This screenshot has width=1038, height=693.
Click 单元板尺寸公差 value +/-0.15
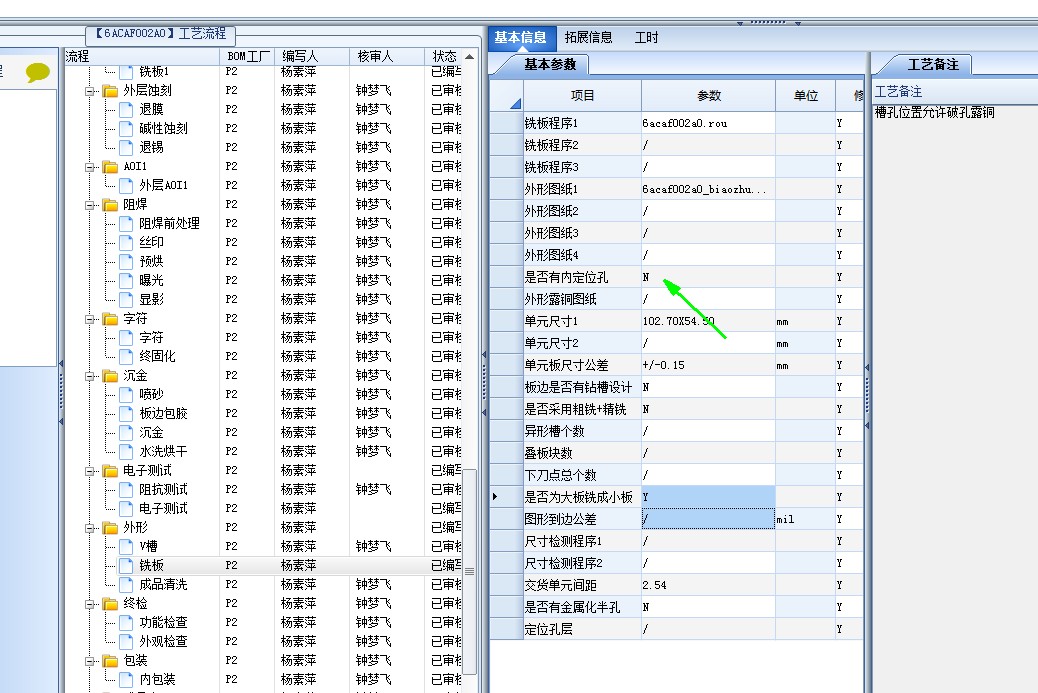tap(664, 365)
